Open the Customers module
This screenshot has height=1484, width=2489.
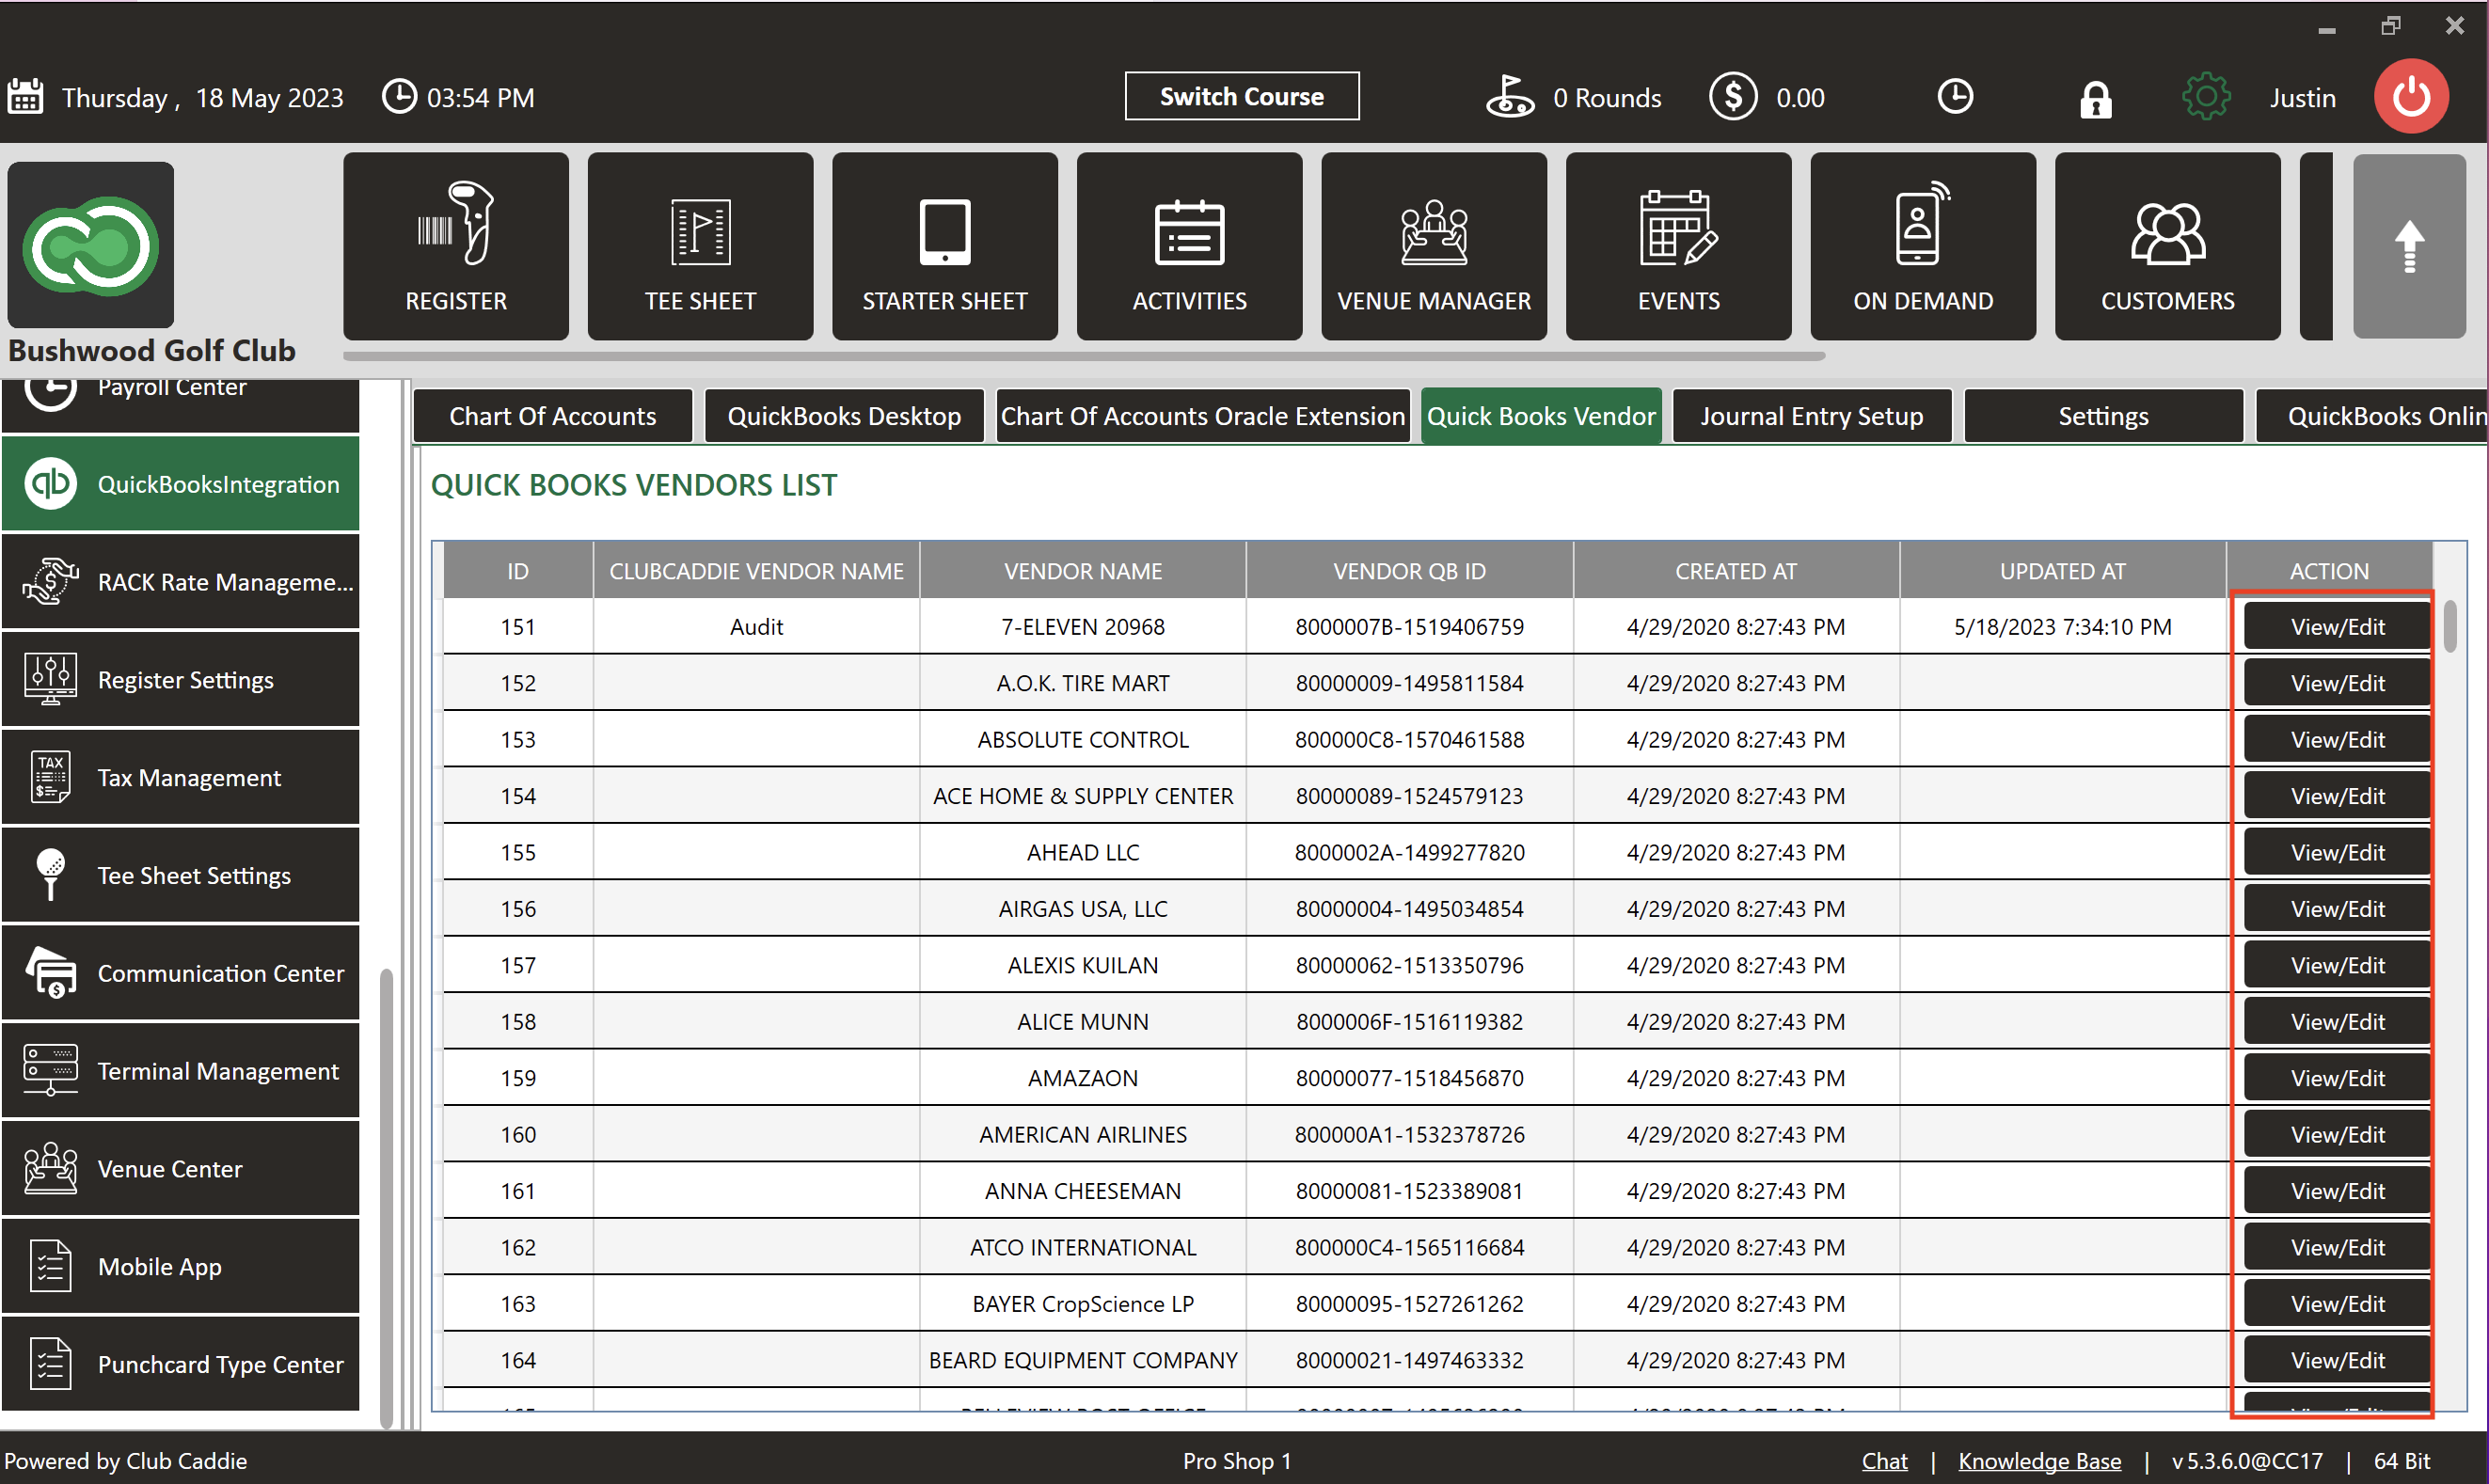coord(2167,246)
